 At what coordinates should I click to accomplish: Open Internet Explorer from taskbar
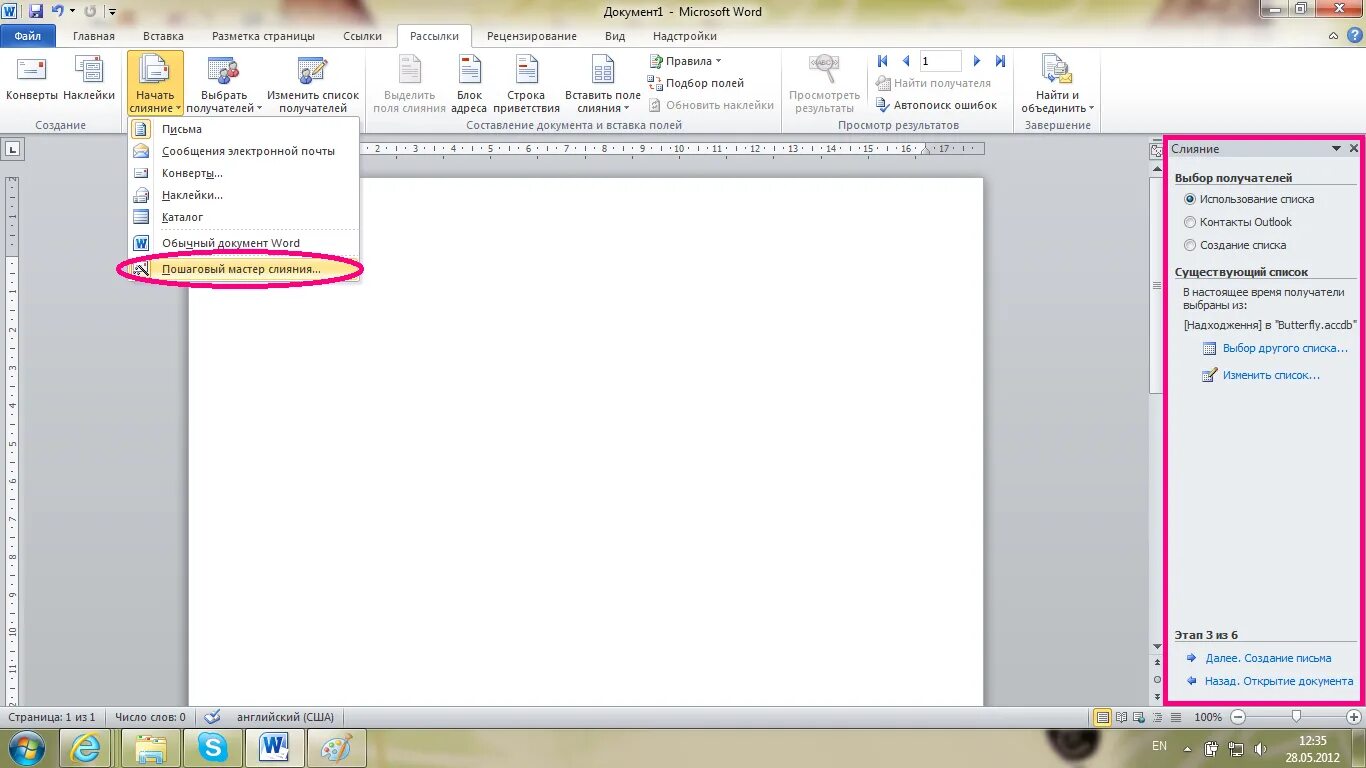click(x=85, y=747)
